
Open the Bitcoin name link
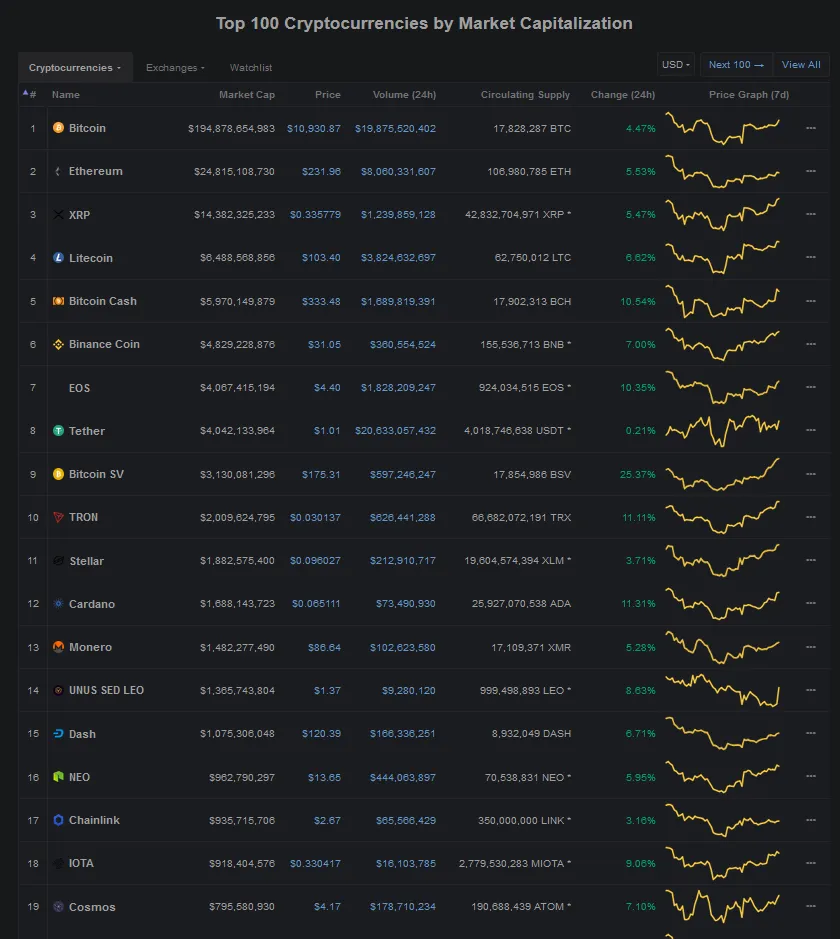coord(87,128)
